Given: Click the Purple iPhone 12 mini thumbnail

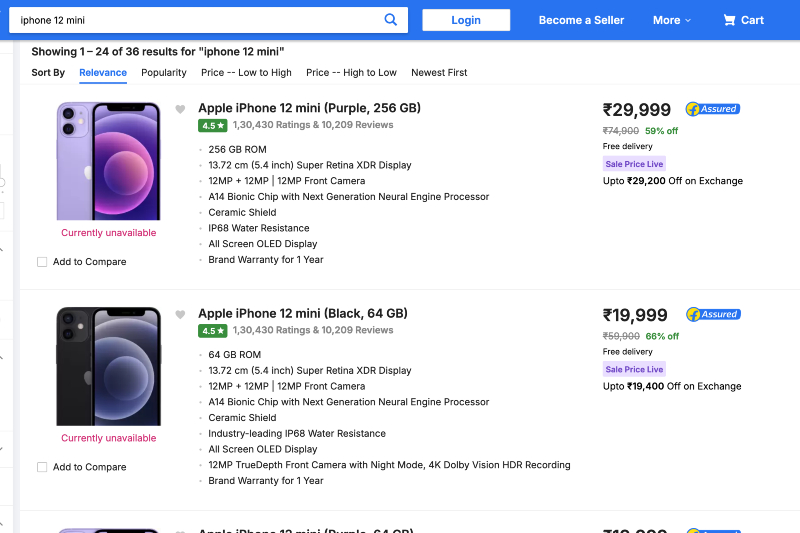Looking at the screenshot, I should click(108, 160).
